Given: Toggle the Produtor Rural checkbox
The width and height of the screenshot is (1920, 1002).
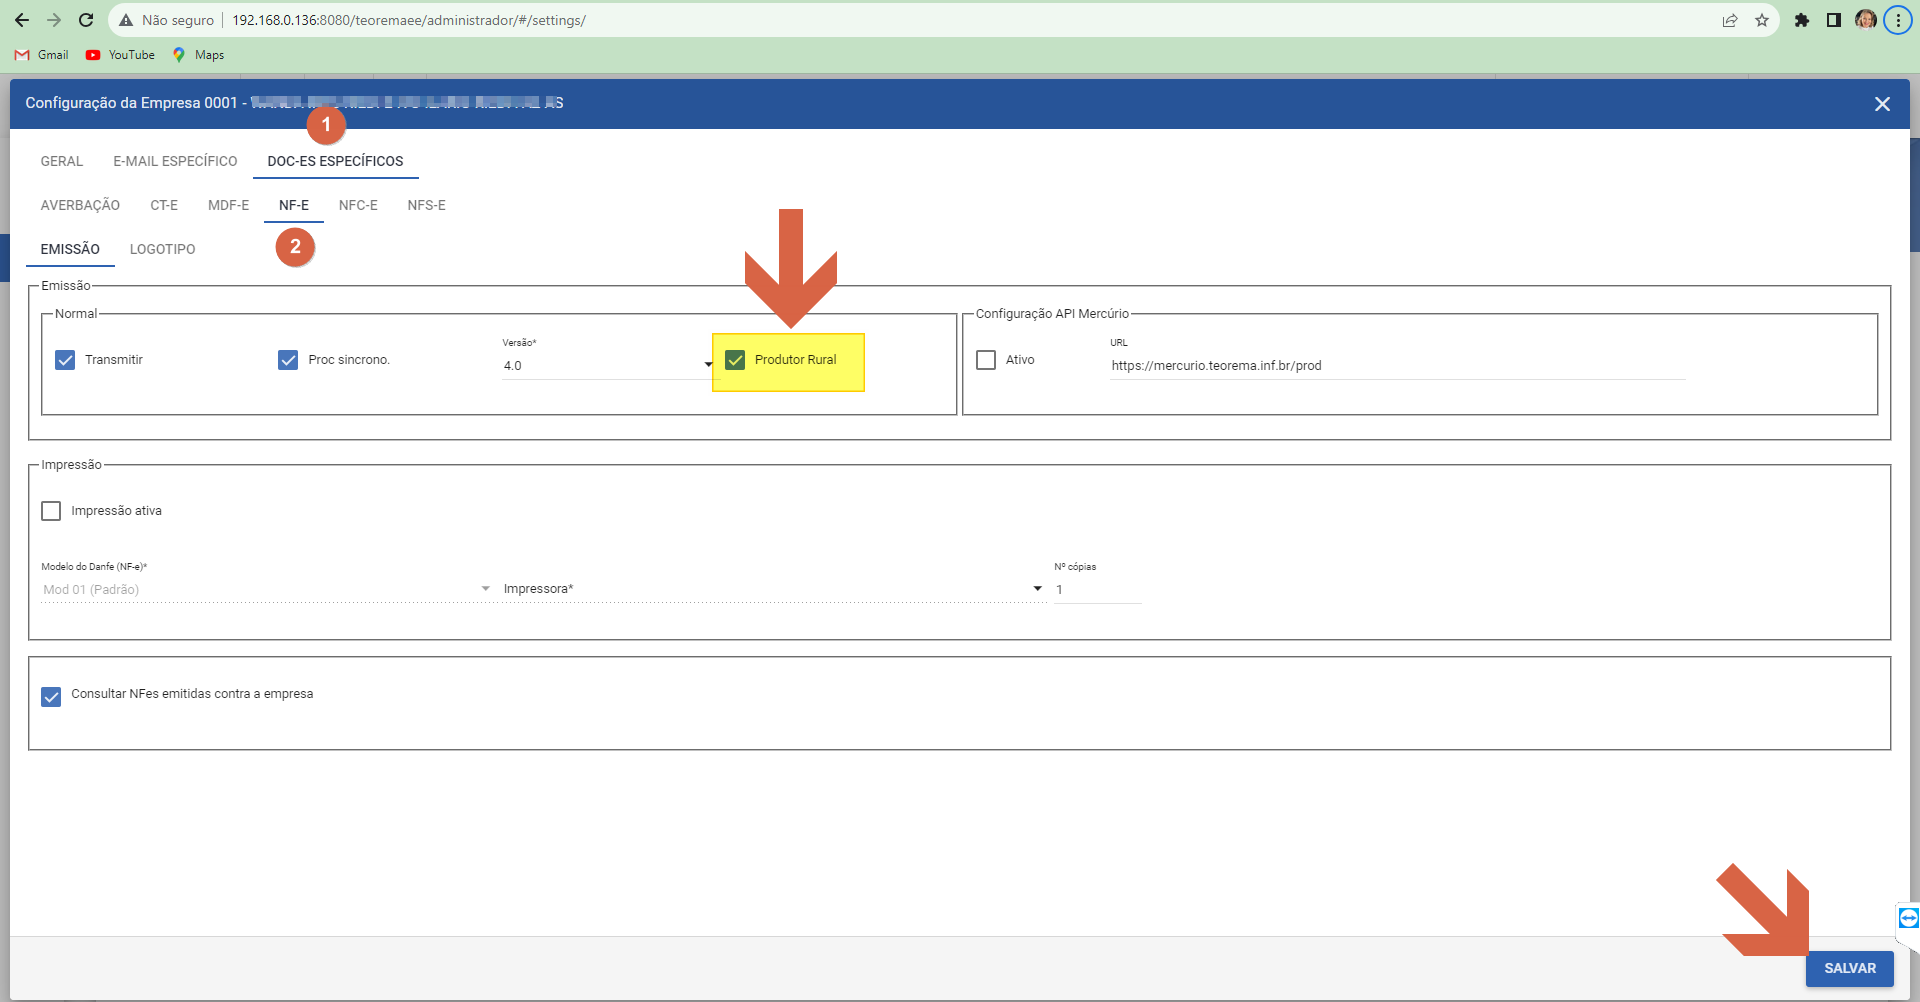Looking at the screenshot, I should (735, 360).
